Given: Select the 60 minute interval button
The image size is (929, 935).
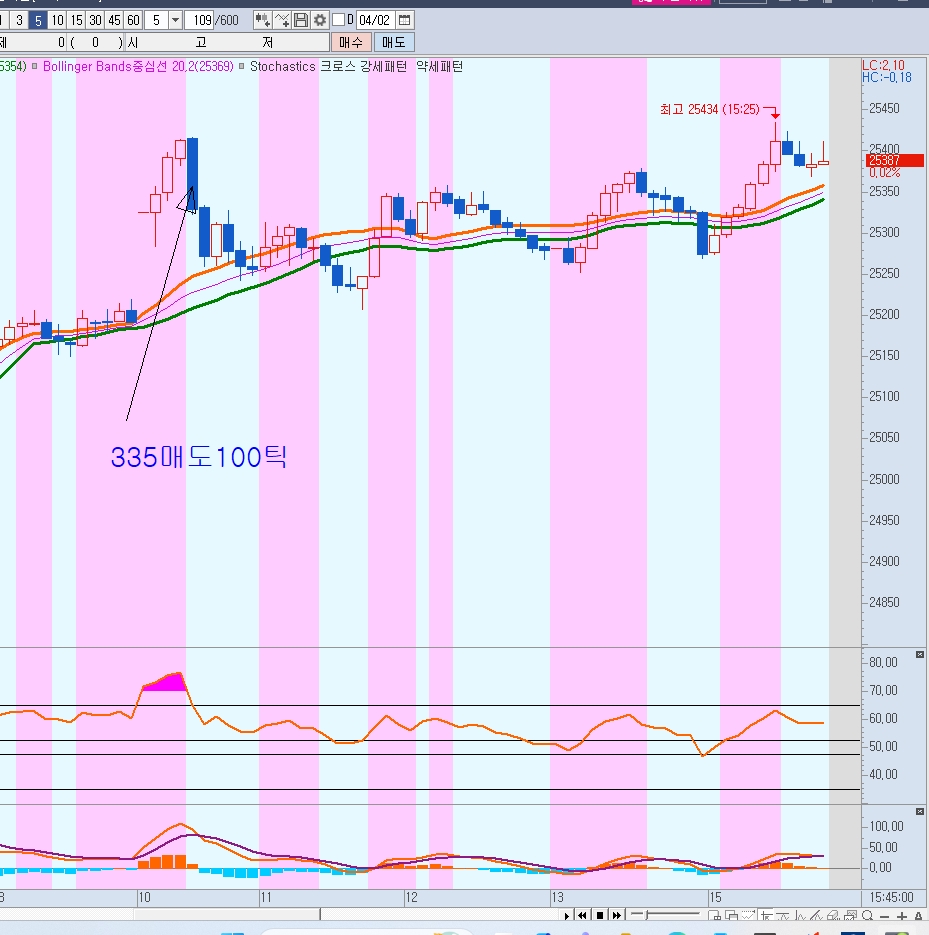Looking at the screenshot, I should tap(133, 20).
